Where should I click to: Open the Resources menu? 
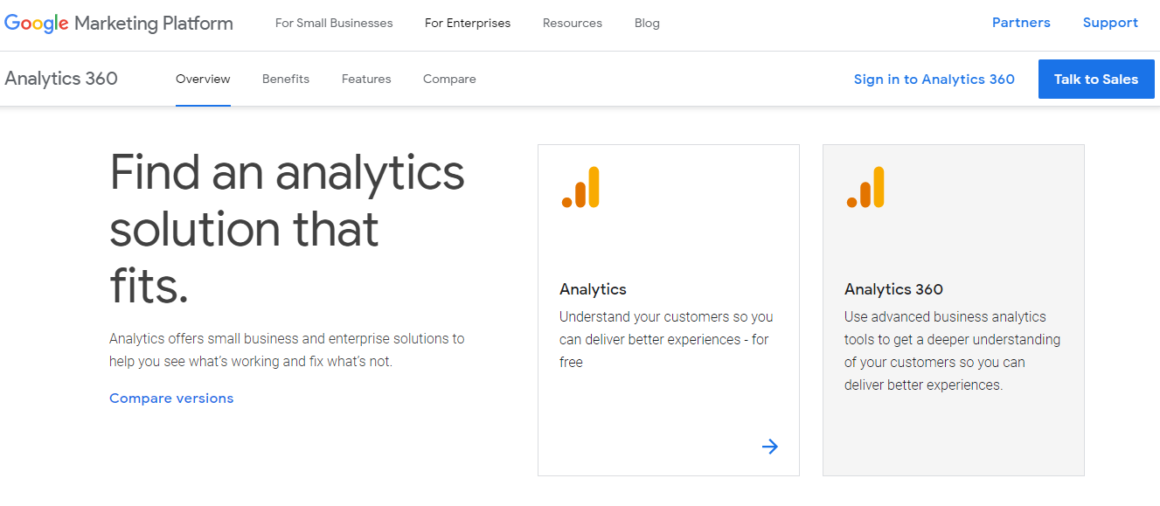pyautogui.click(x=572, y=23)
